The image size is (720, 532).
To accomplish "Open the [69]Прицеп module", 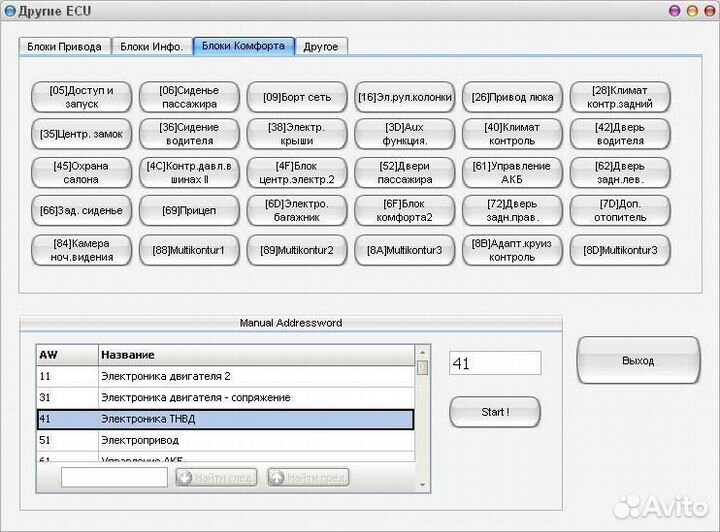I will click(x=189, y=210).
